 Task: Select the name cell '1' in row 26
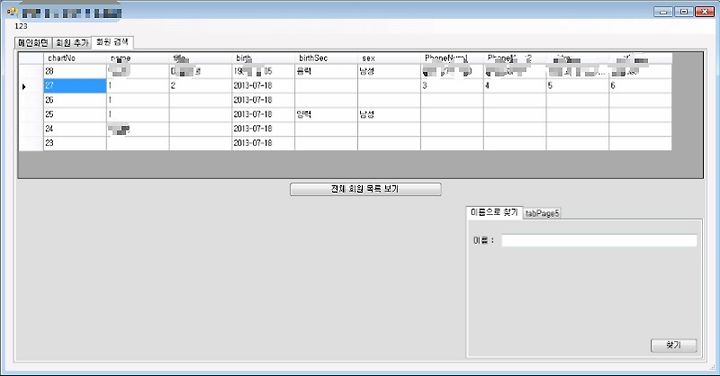point(138,100)
